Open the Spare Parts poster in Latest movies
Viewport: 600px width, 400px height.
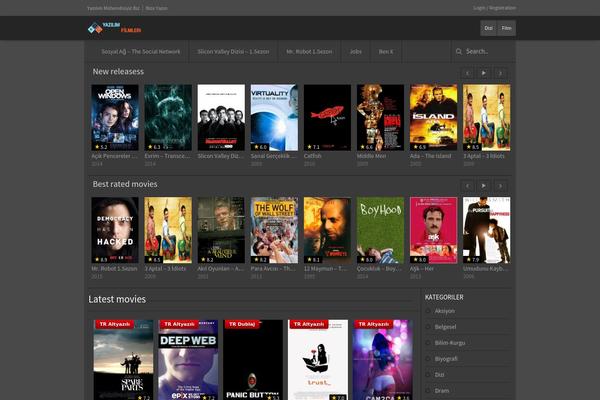point(123,360)
